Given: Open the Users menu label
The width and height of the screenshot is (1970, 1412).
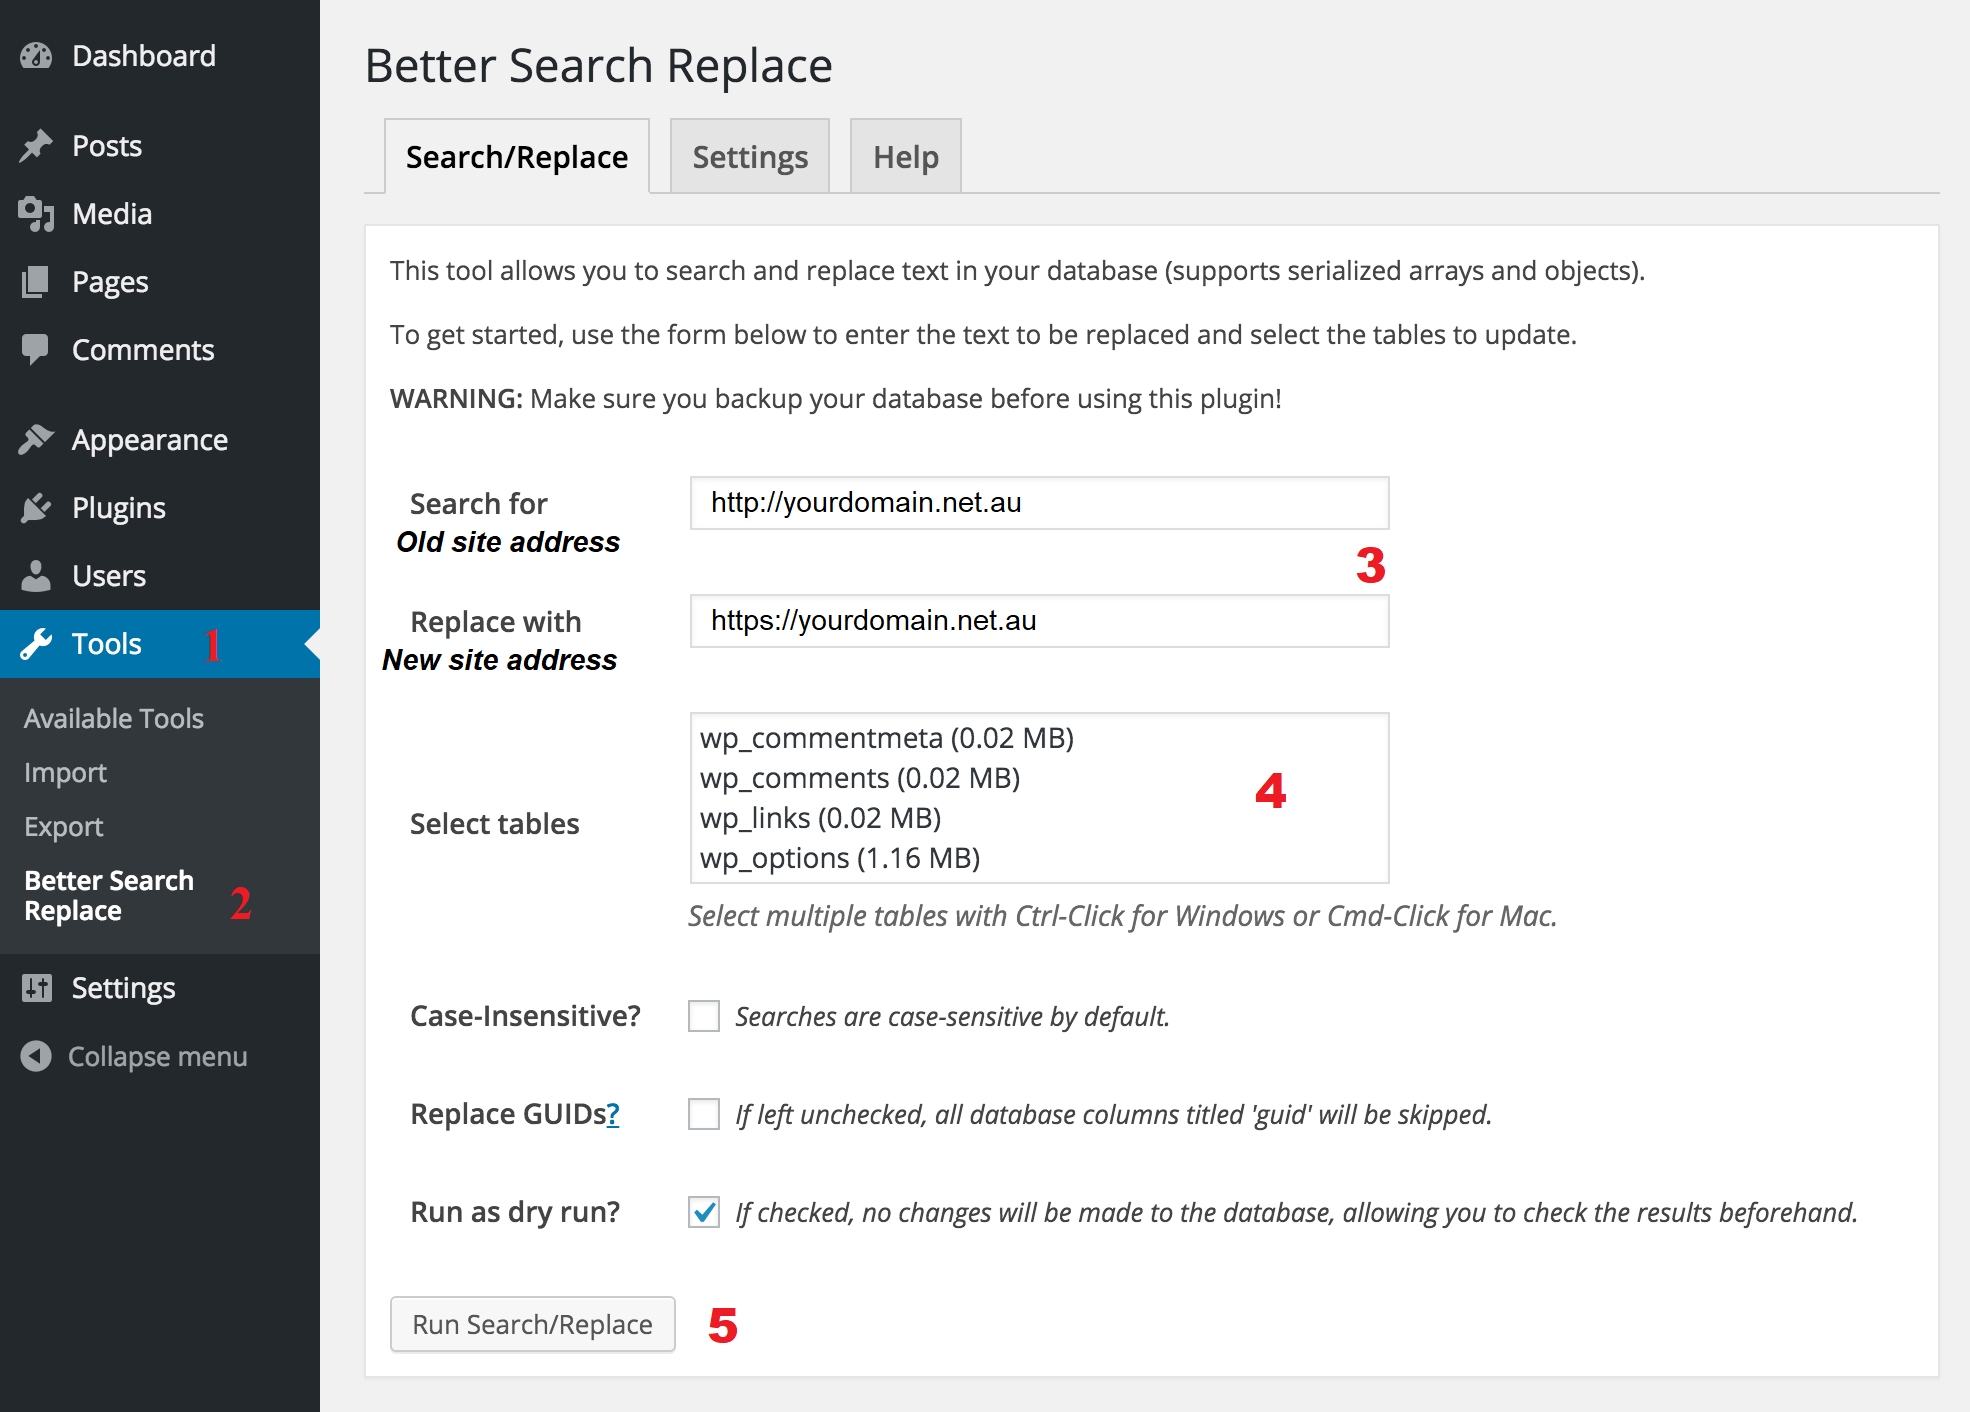Looking at the screenshot, I should 109,576.
